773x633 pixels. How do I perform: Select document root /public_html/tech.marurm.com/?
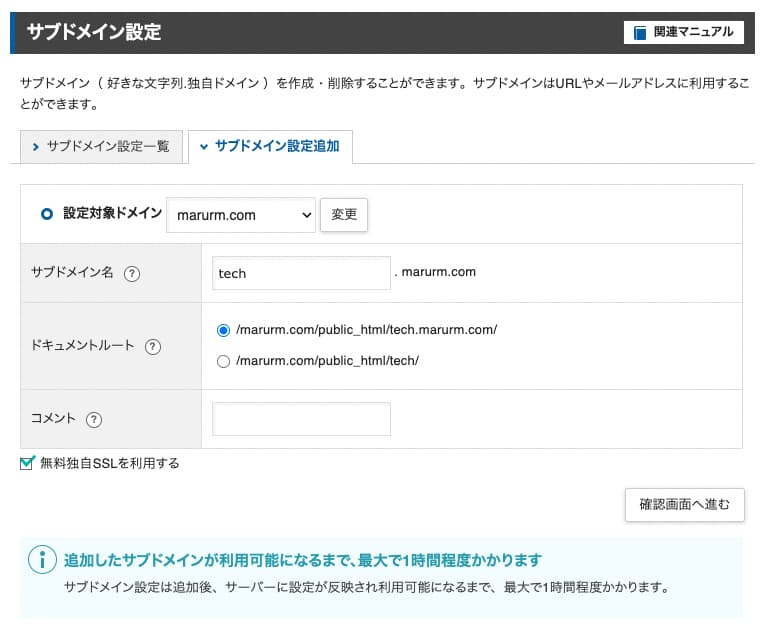[x=223, y=330]
